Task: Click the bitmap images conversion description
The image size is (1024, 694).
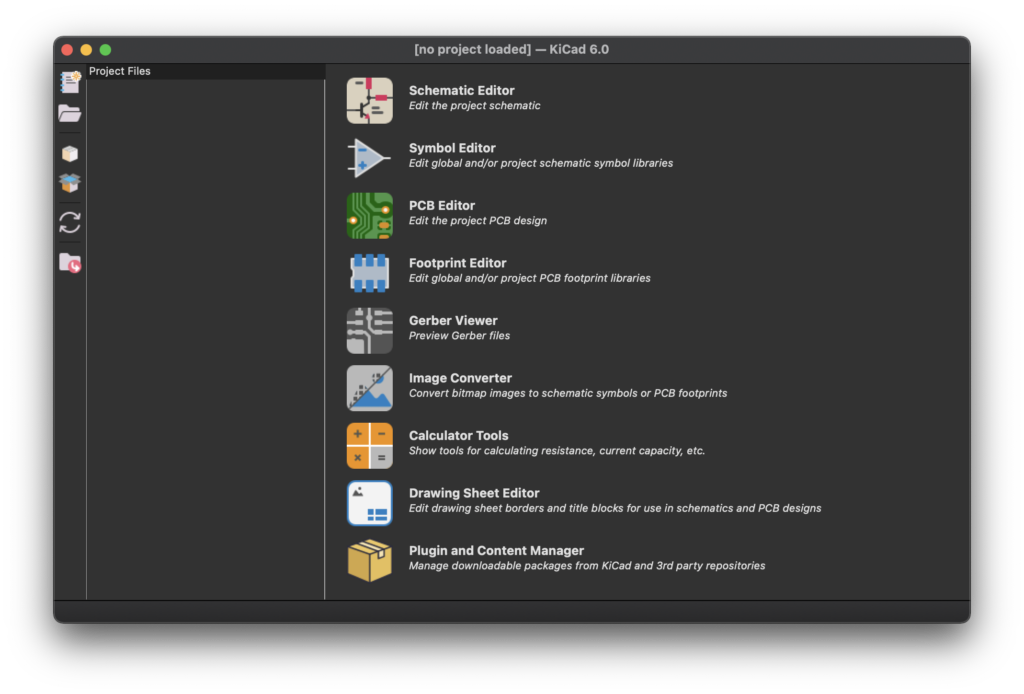Action: 568,393
